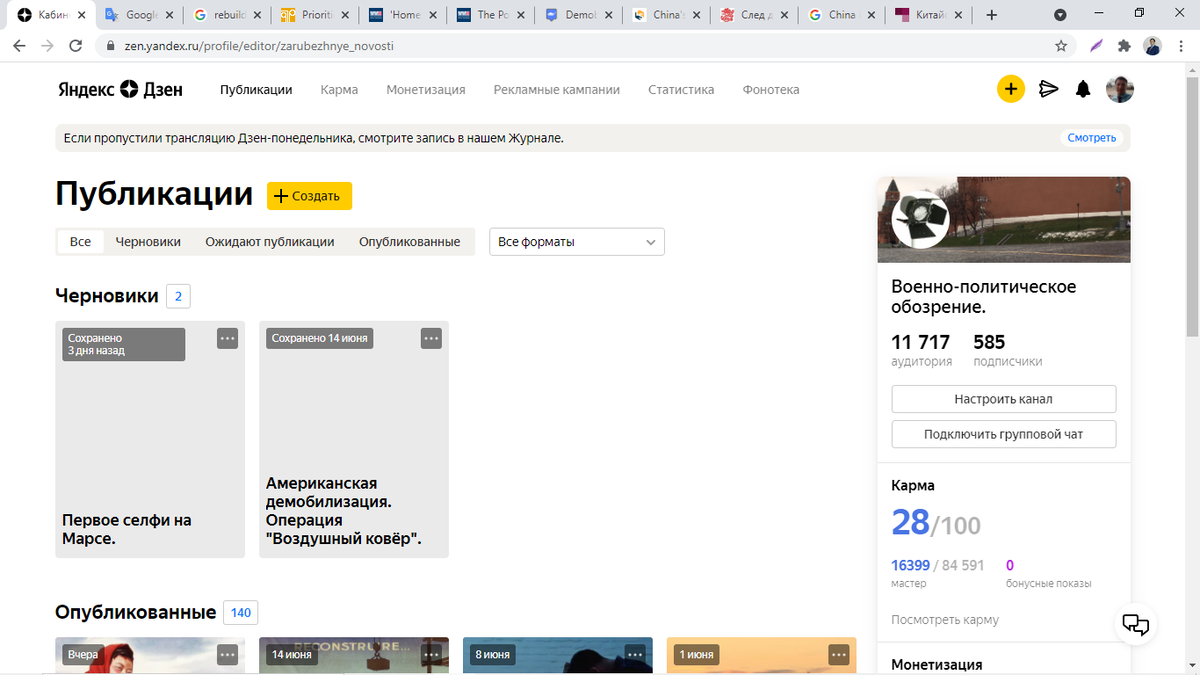Screen dimensions: 1200x675
Task: Open options menu on the 1 июня published card
Action: (839, 655)
